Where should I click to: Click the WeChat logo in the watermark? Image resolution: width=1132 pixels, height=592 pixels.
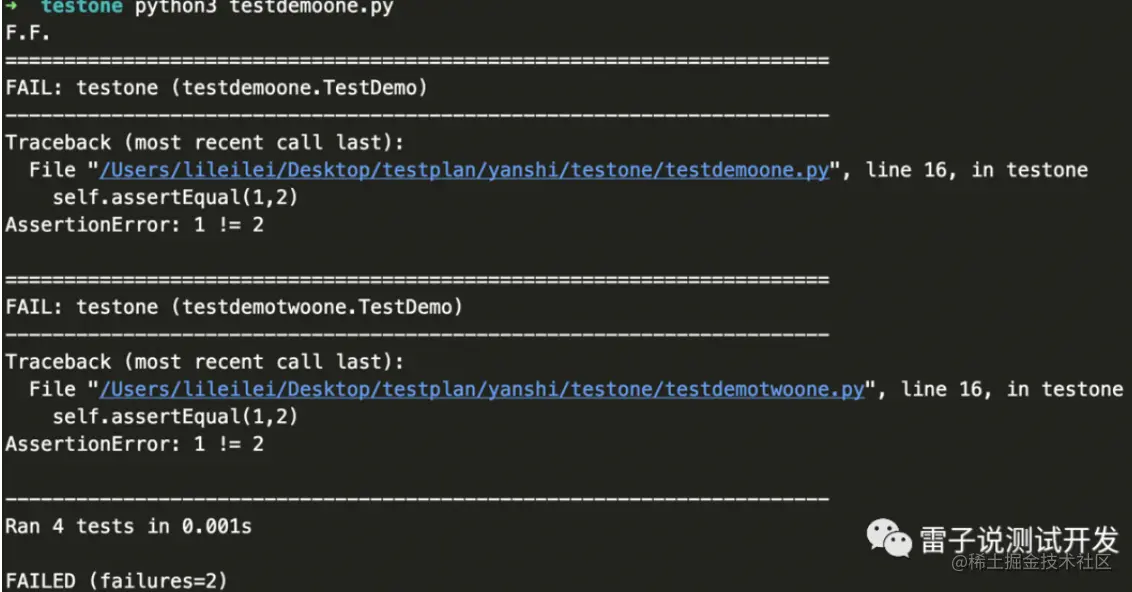click(889, 541)
